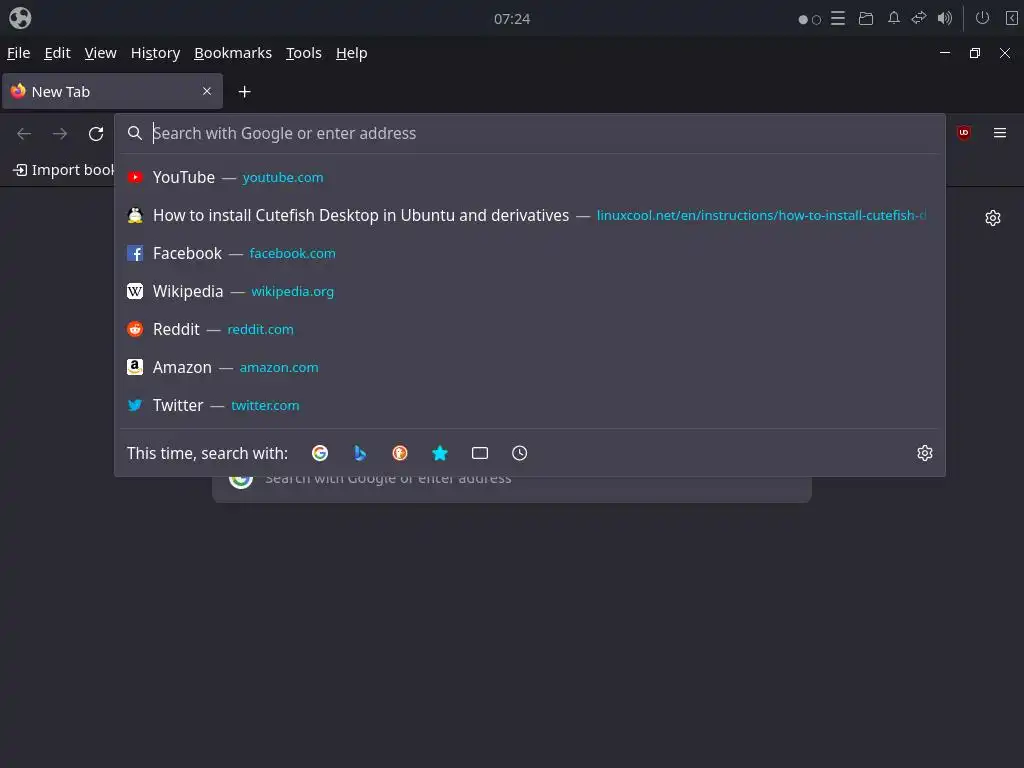Click the three-lines tray menu icon
Viewport: 1024px width, 768px height.
click(x=838, y=18)
